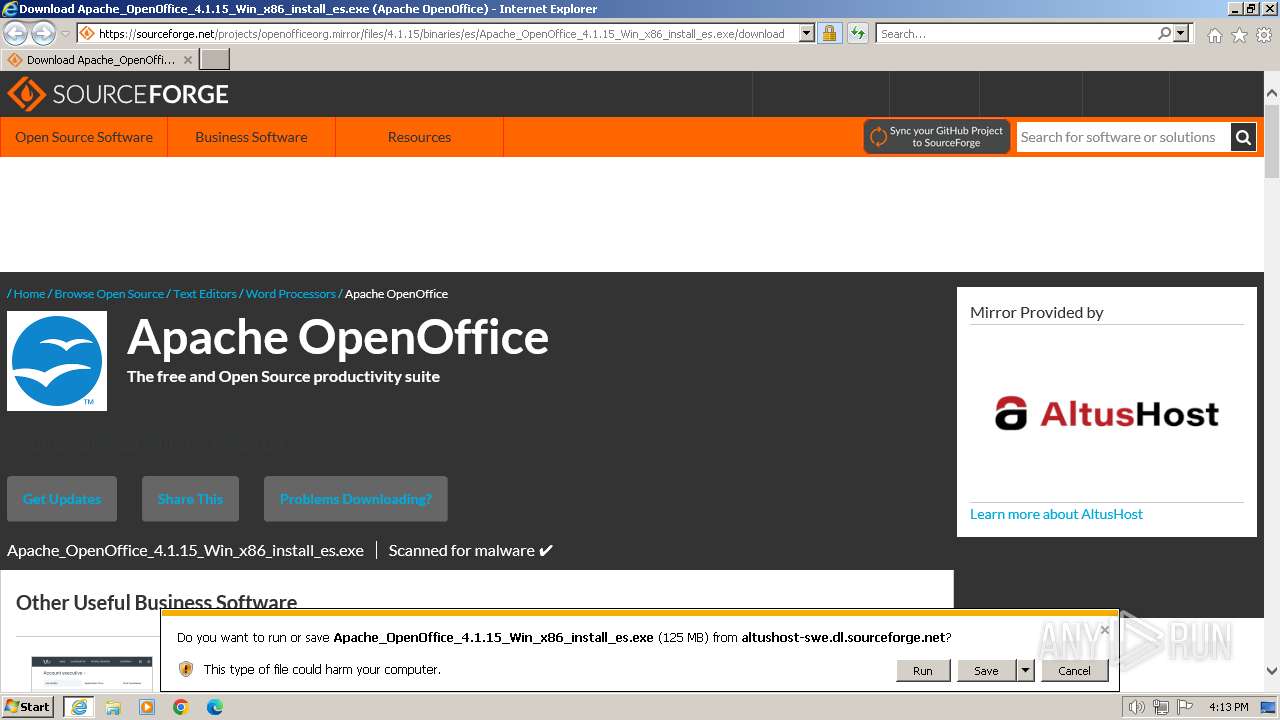
Task: Click the browser Forward arrow button
Action: click(x=43, y=33)
